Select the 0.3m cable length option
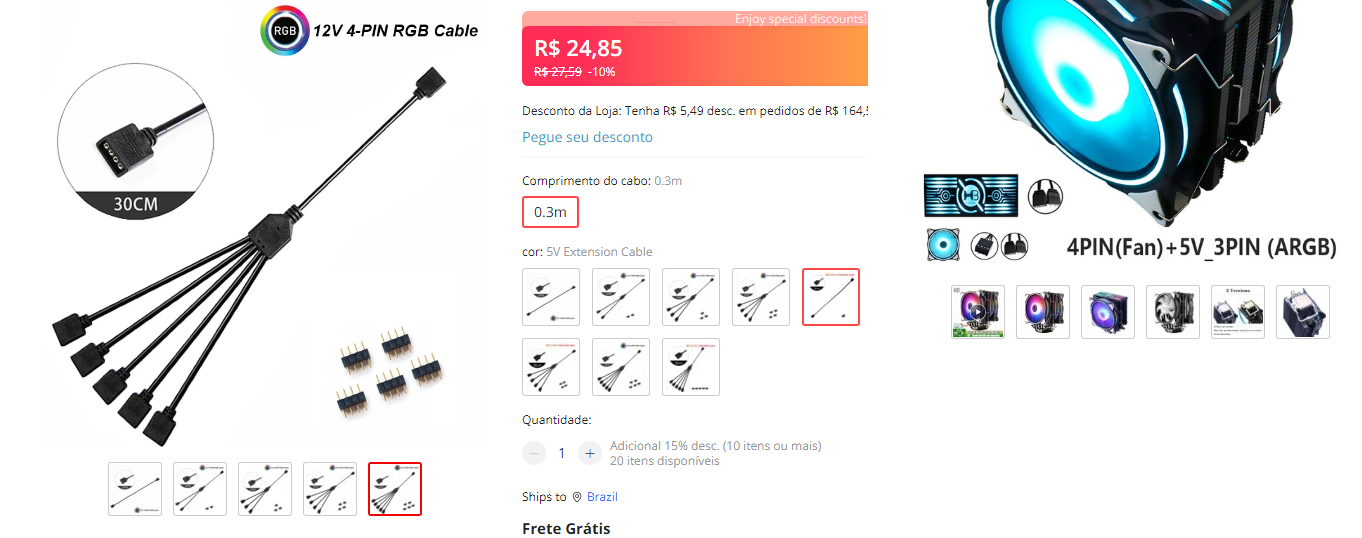Screen dimensions: 1362x538 tap(550, 212)
